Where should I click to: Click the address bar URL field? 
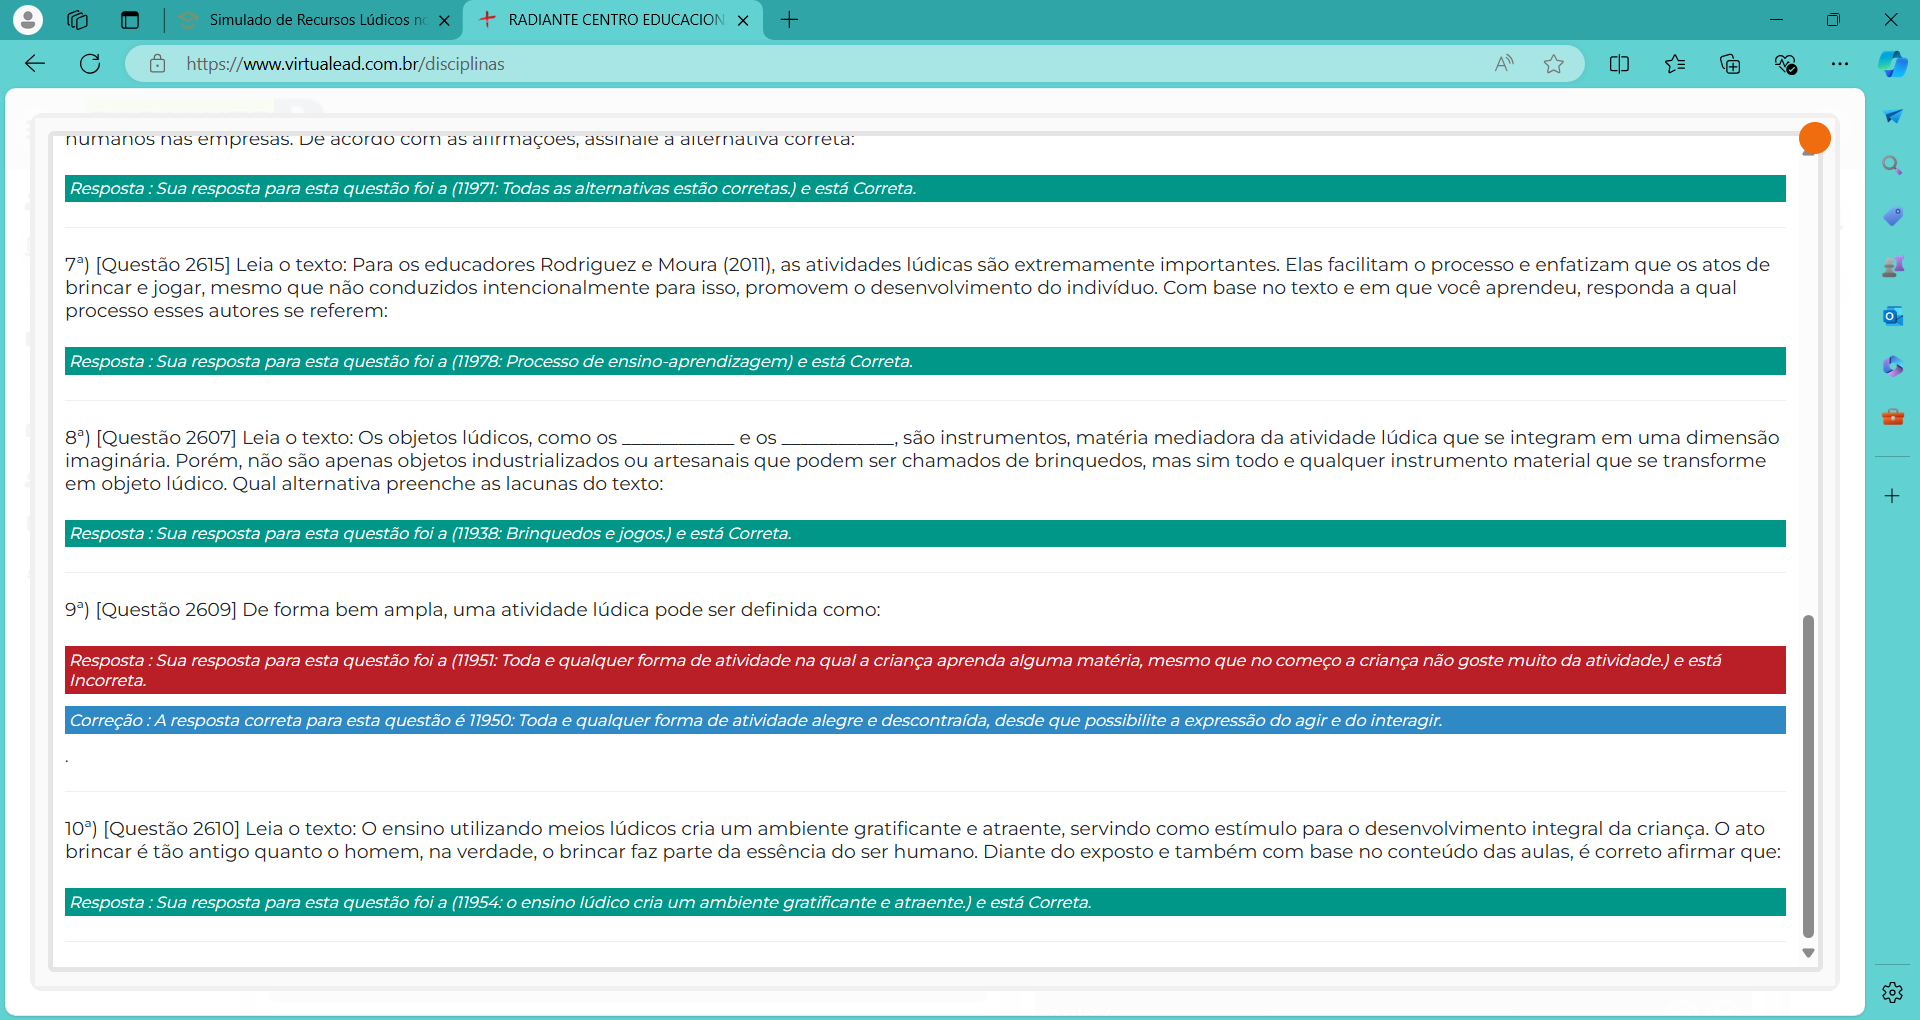coord(800,64)
